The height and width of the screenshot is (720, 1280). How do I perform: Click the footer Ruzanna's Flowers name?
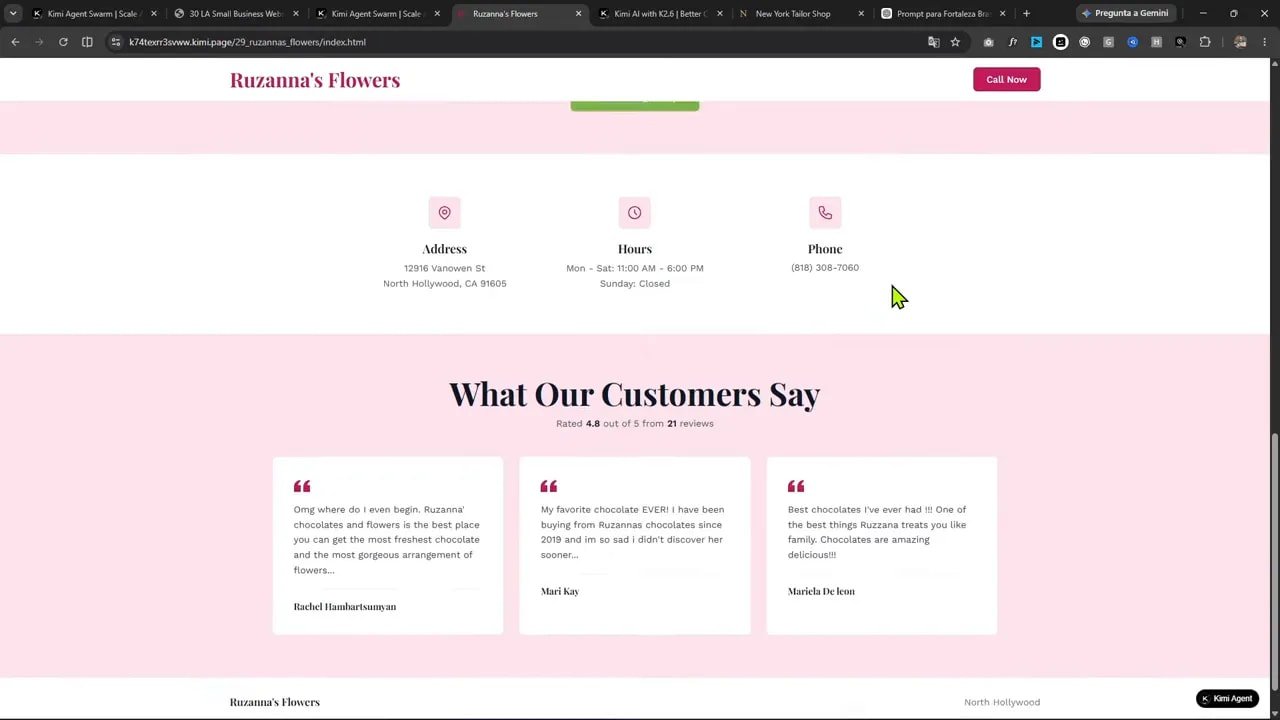point(275,702)
